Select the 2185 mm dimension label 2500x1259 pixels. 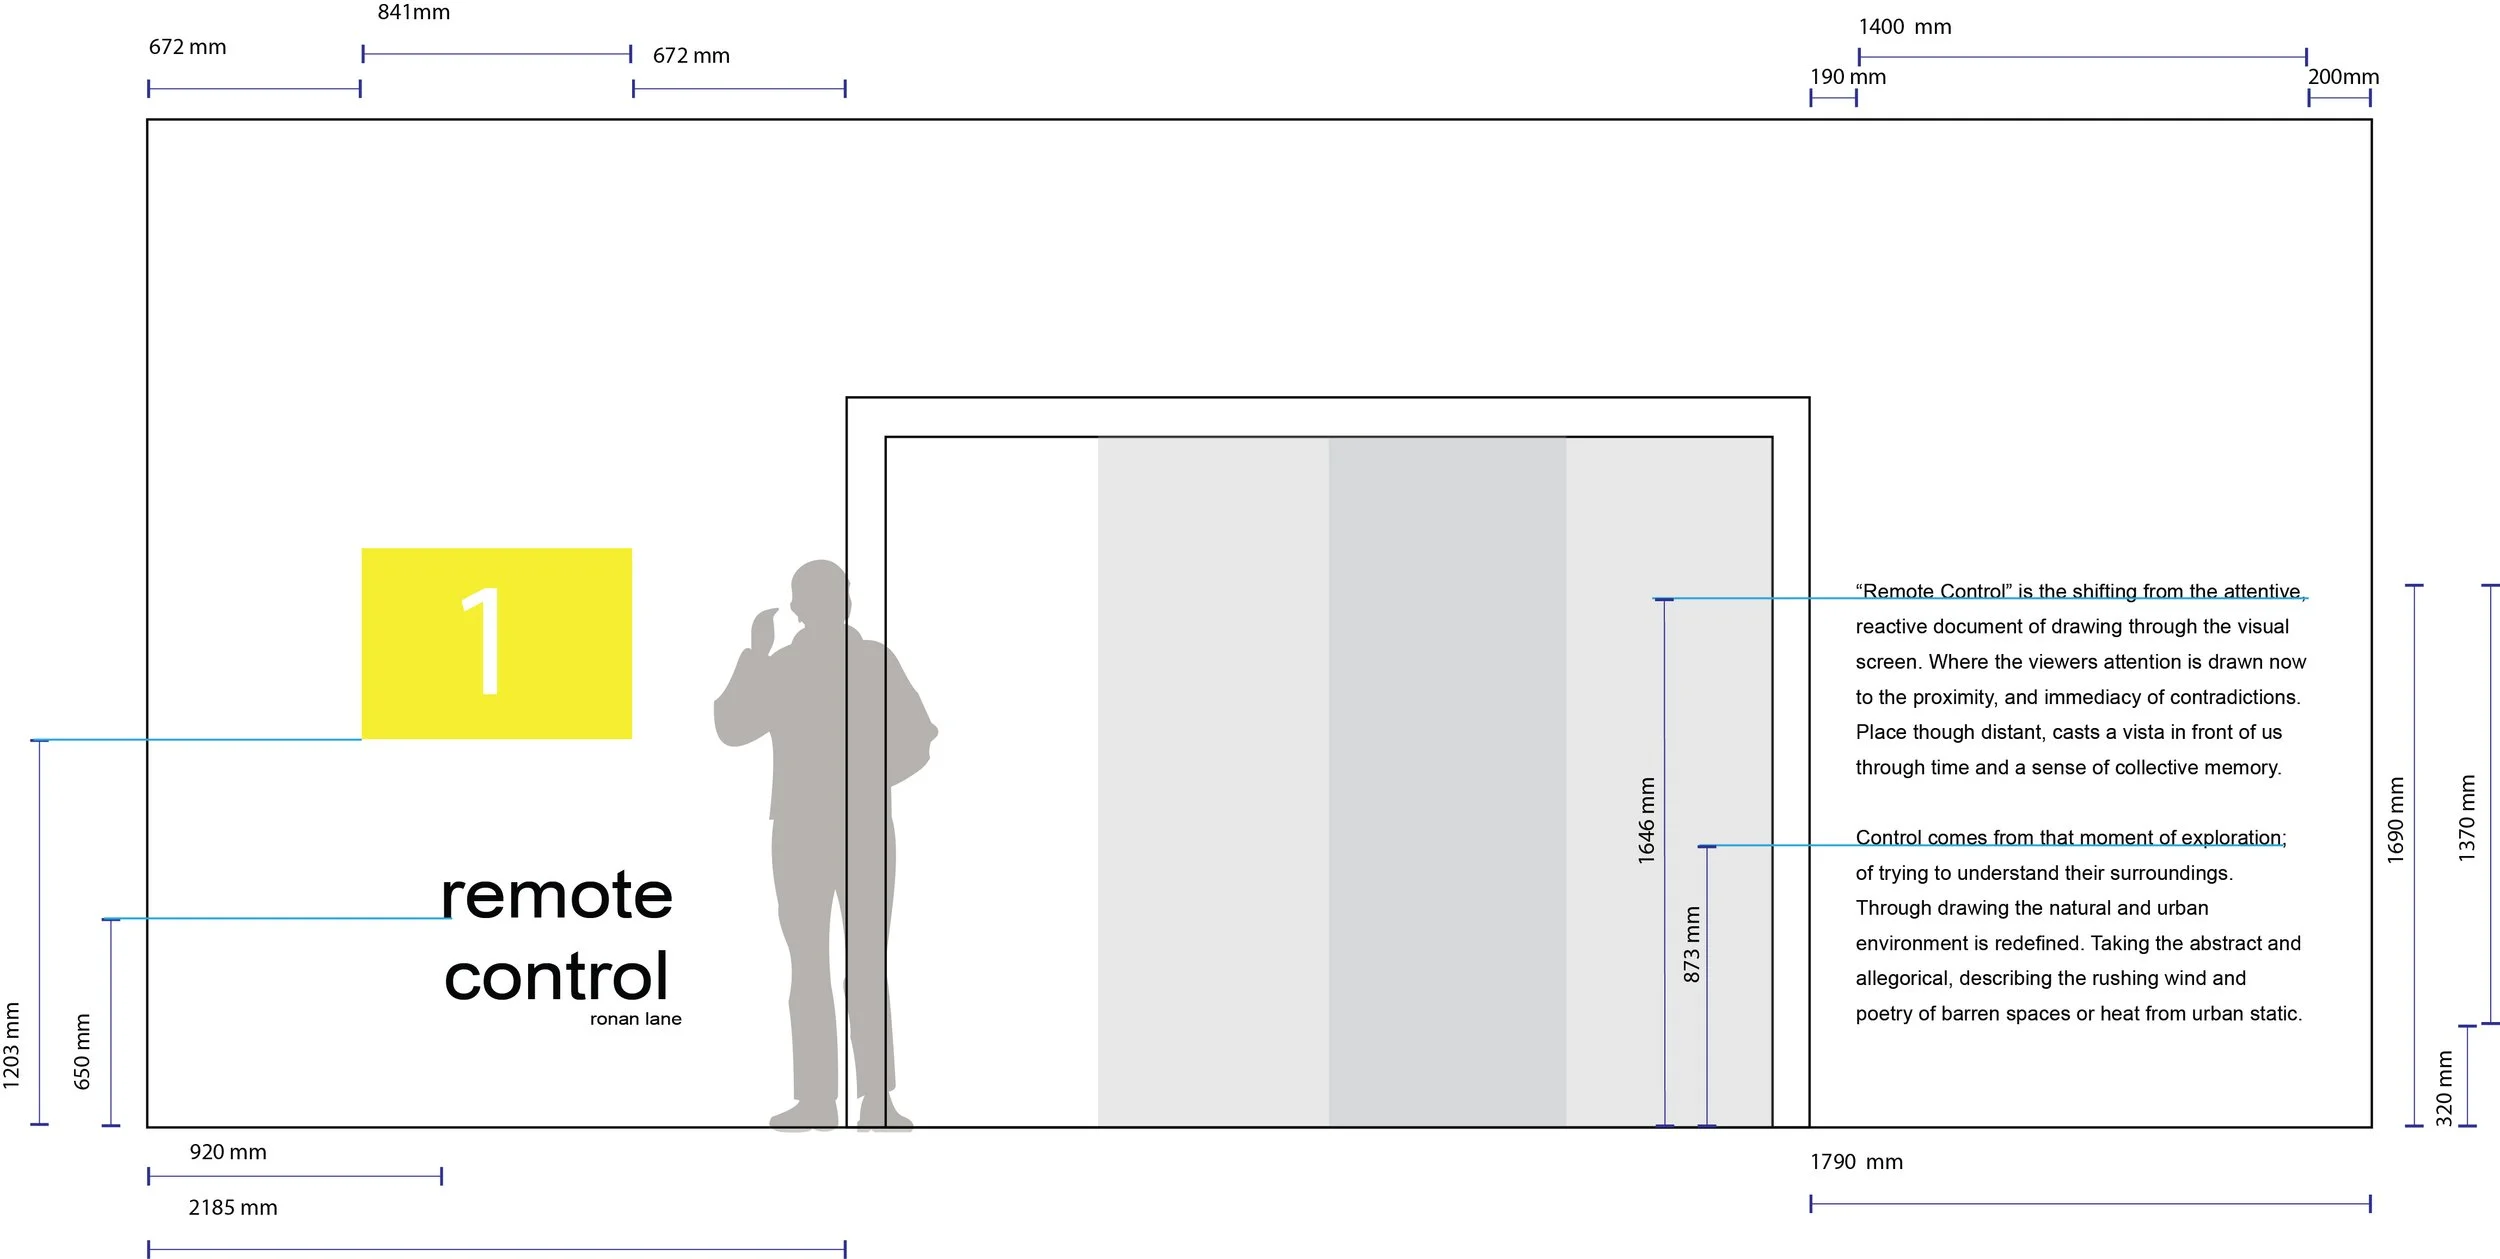232,1208
